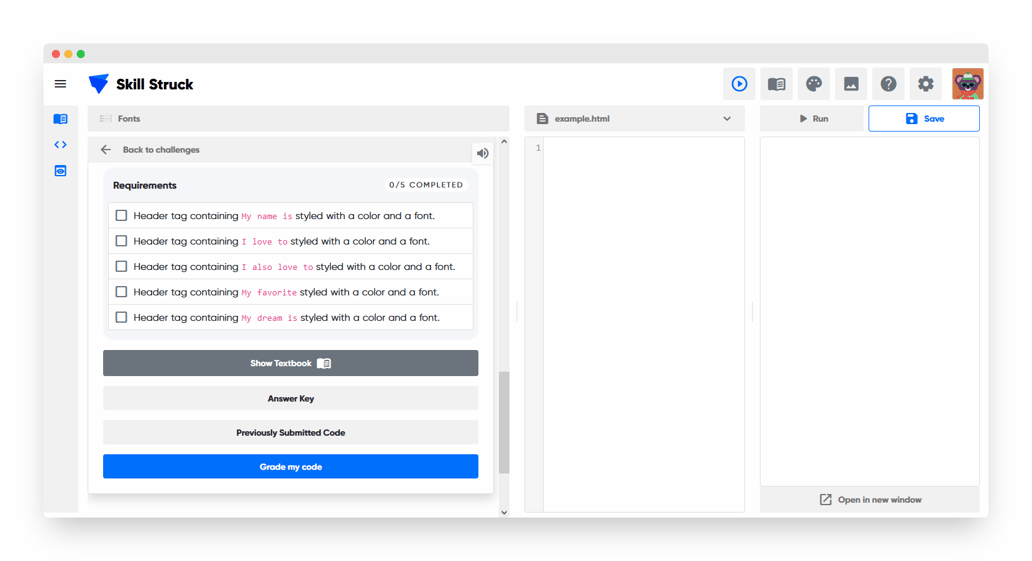
Task: Click in the code editor line 1
Action: click(x=640, y=149)
